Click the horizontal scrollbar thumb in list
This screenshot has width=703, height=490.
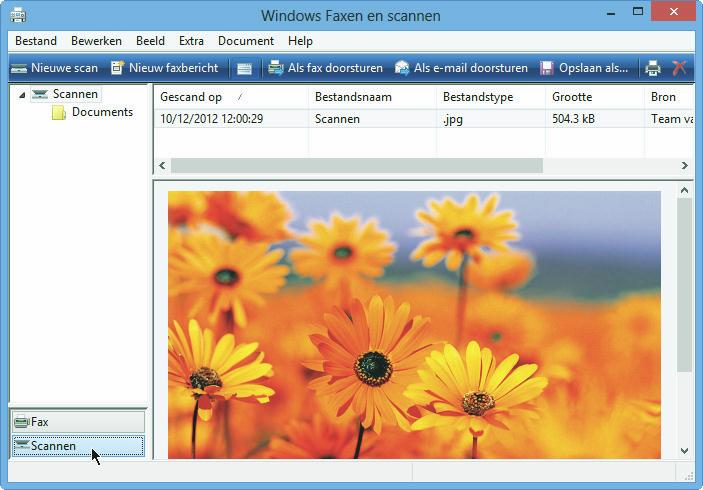pos(357,165)
